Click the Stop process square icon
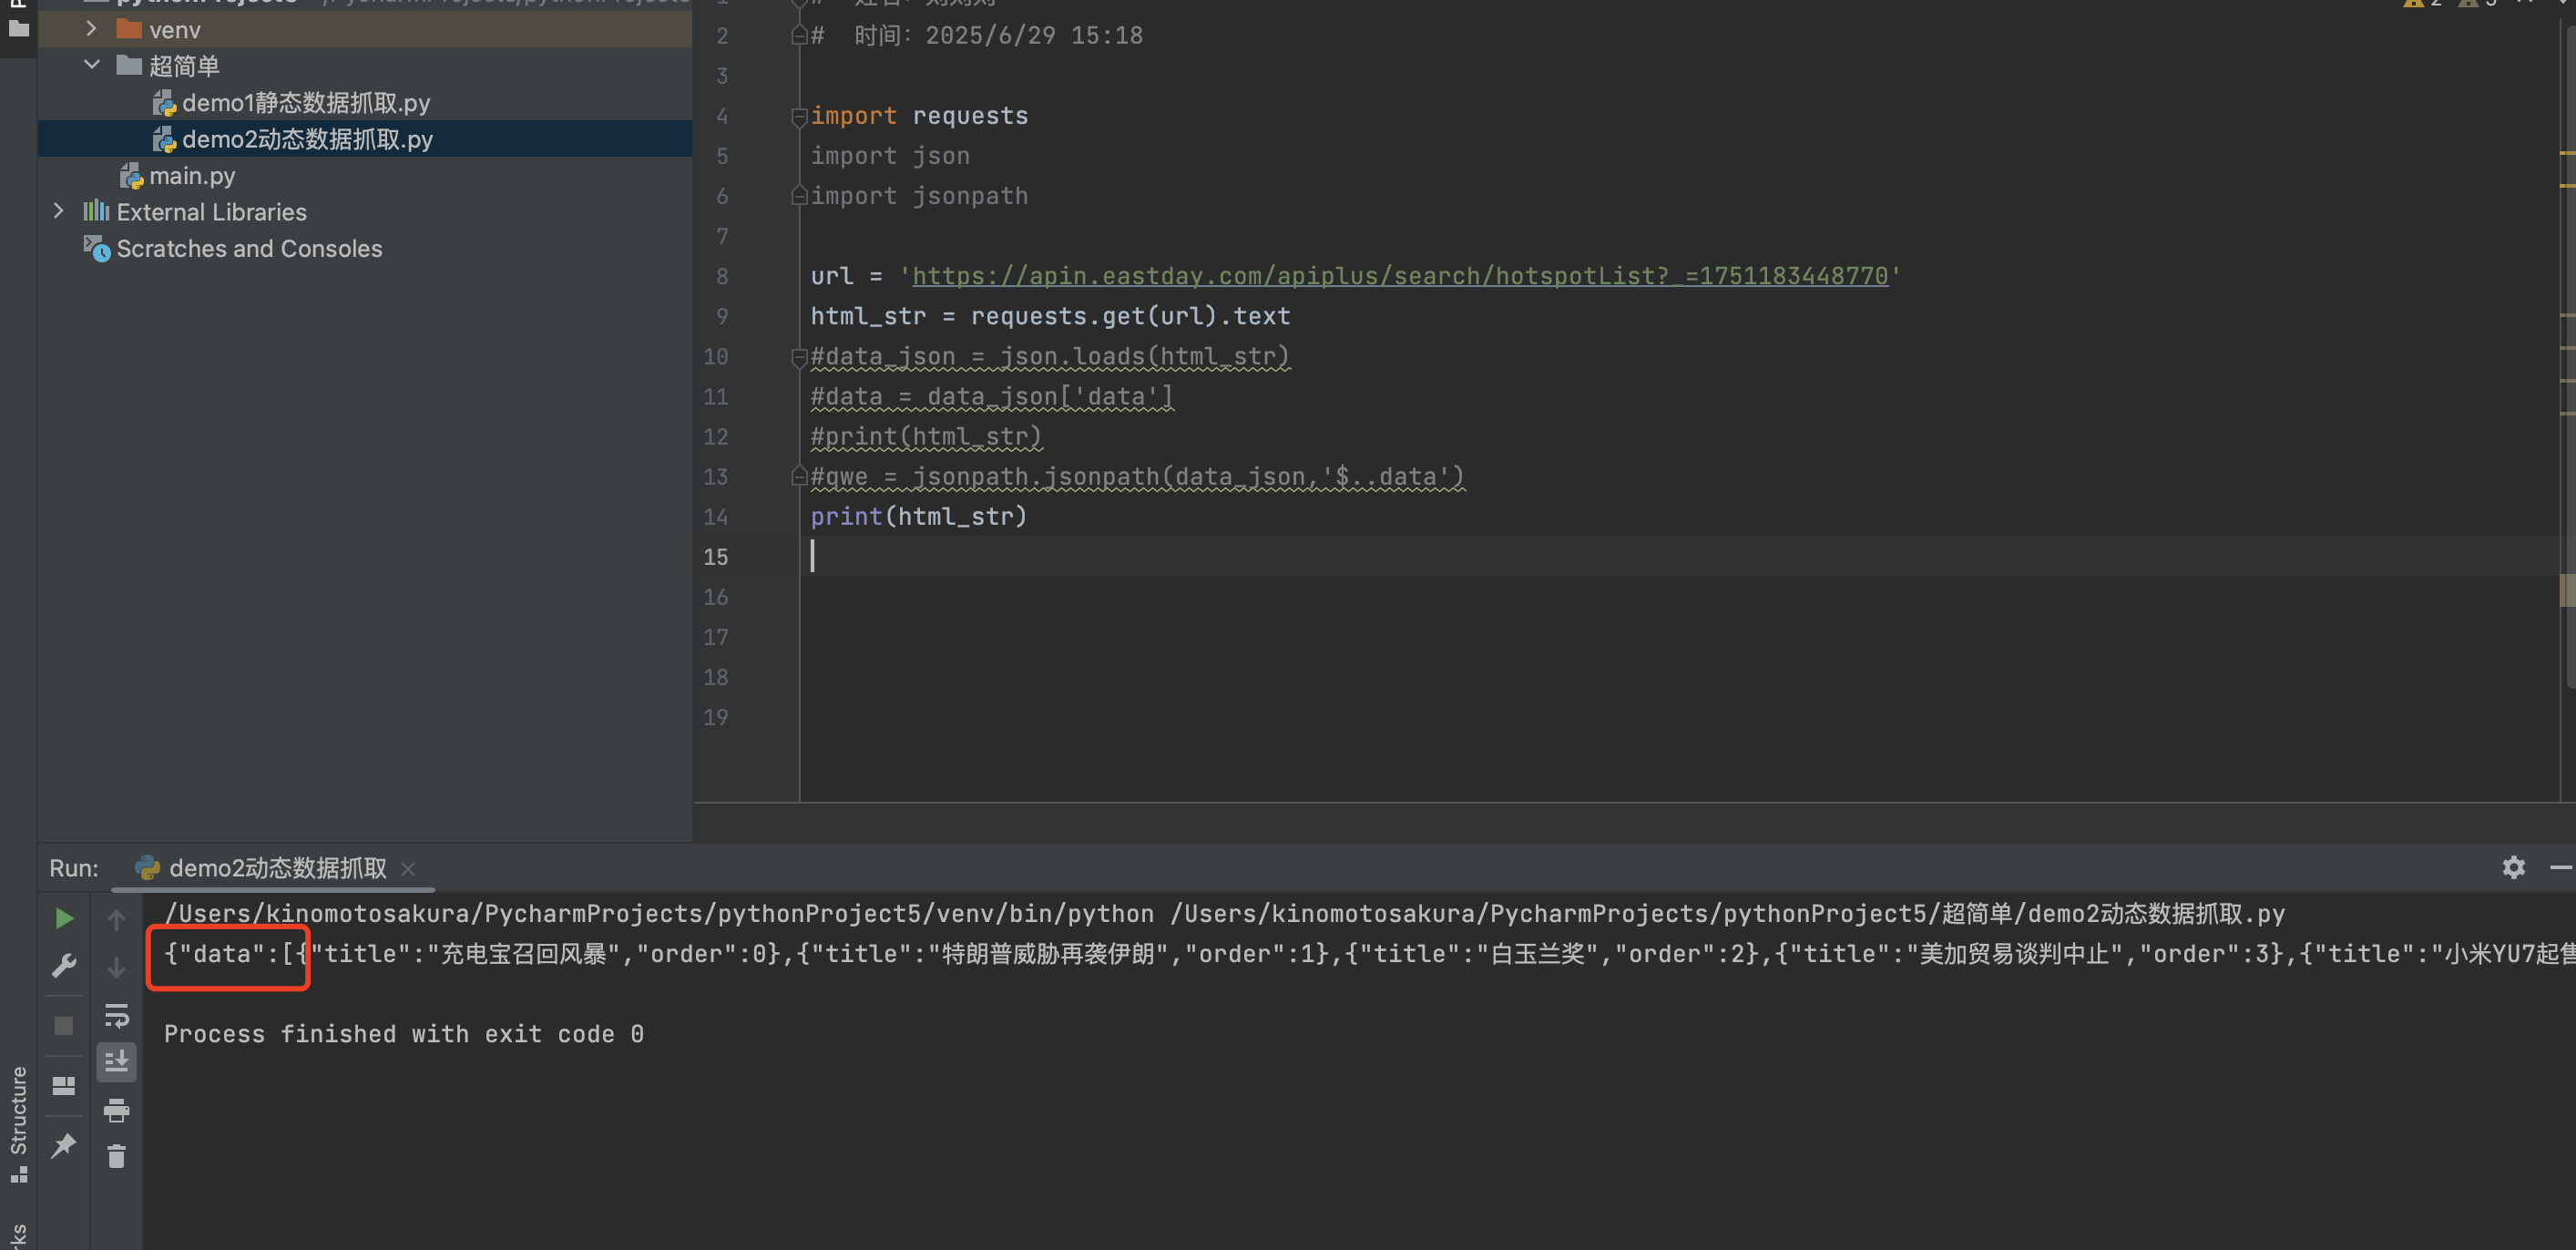 click(x=64, y=1026)
